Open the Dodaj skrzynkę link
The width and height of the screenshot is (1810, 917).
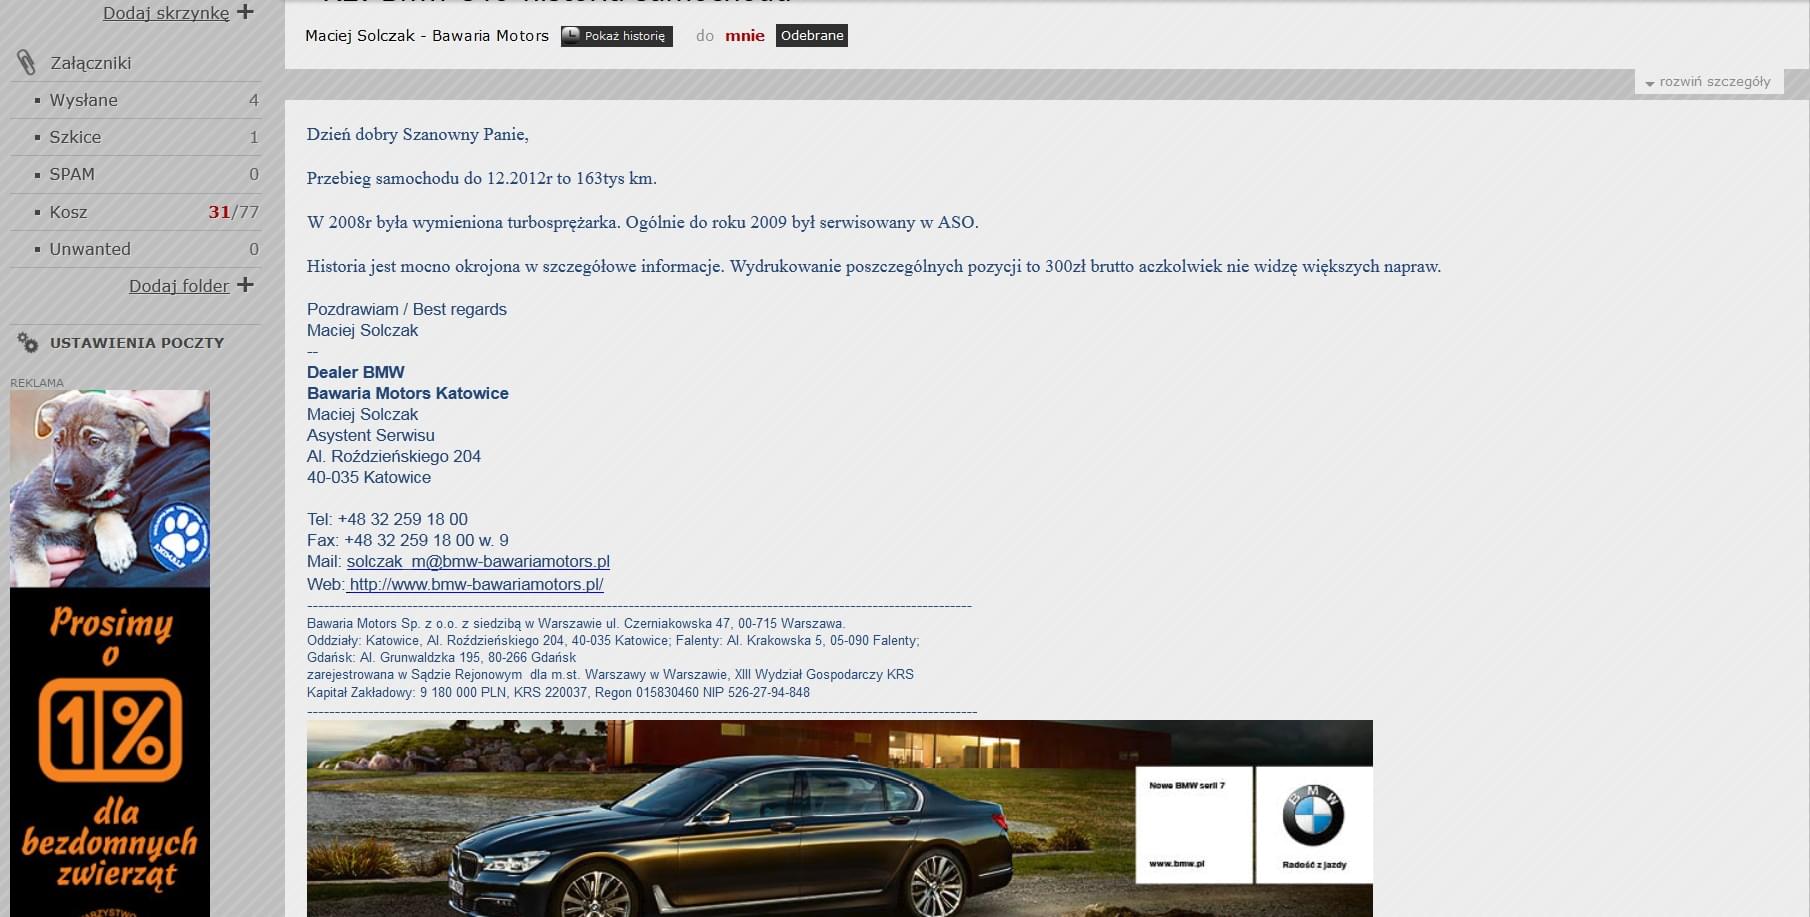point(166,13)
